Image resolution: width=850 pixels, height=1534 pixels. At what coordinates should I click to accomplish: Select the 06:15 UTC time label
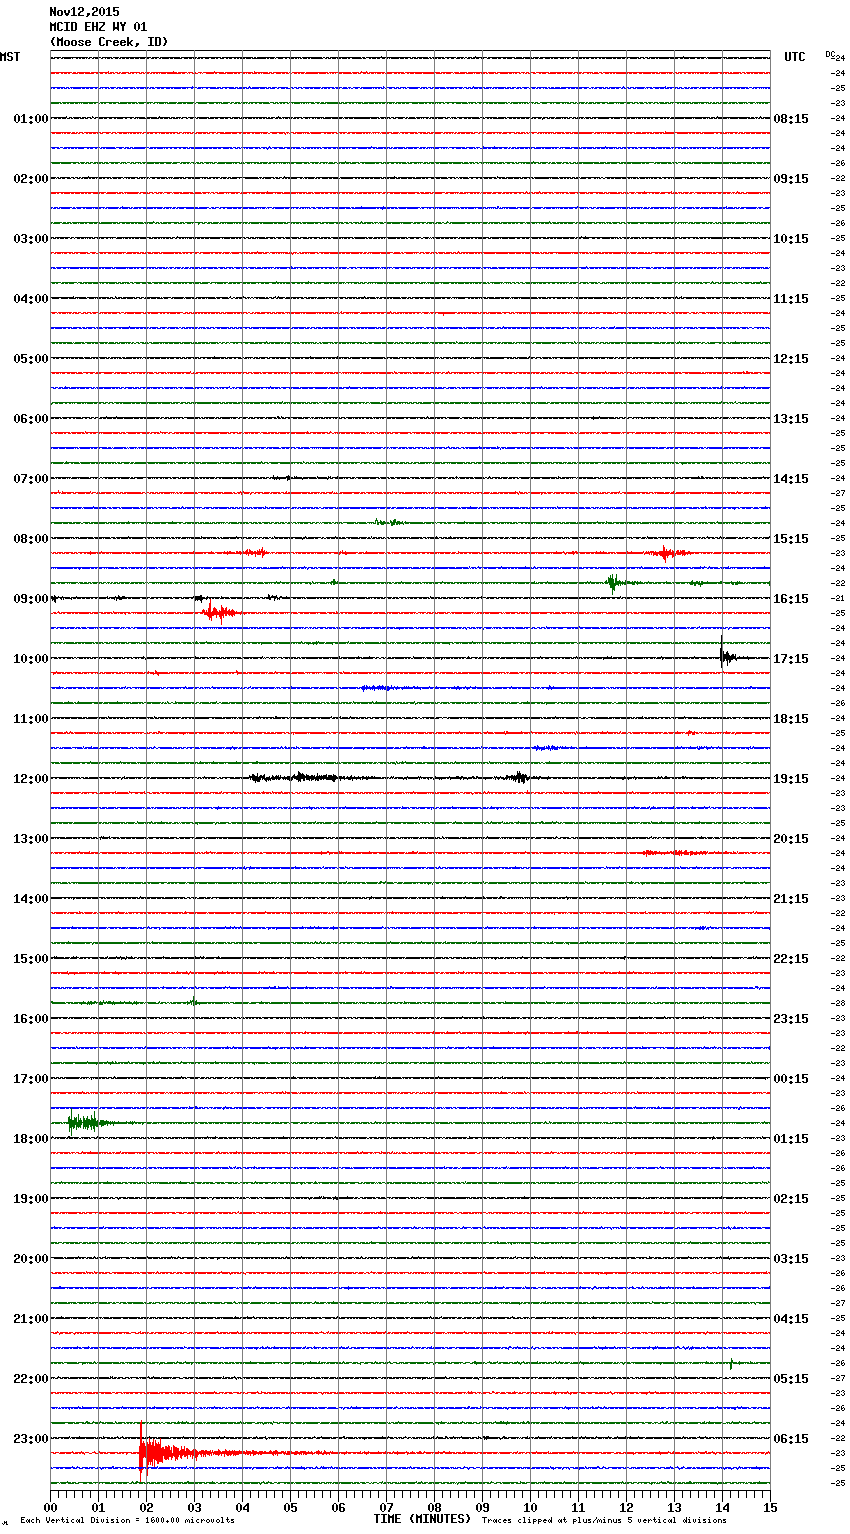click(x=790, y=1439)
